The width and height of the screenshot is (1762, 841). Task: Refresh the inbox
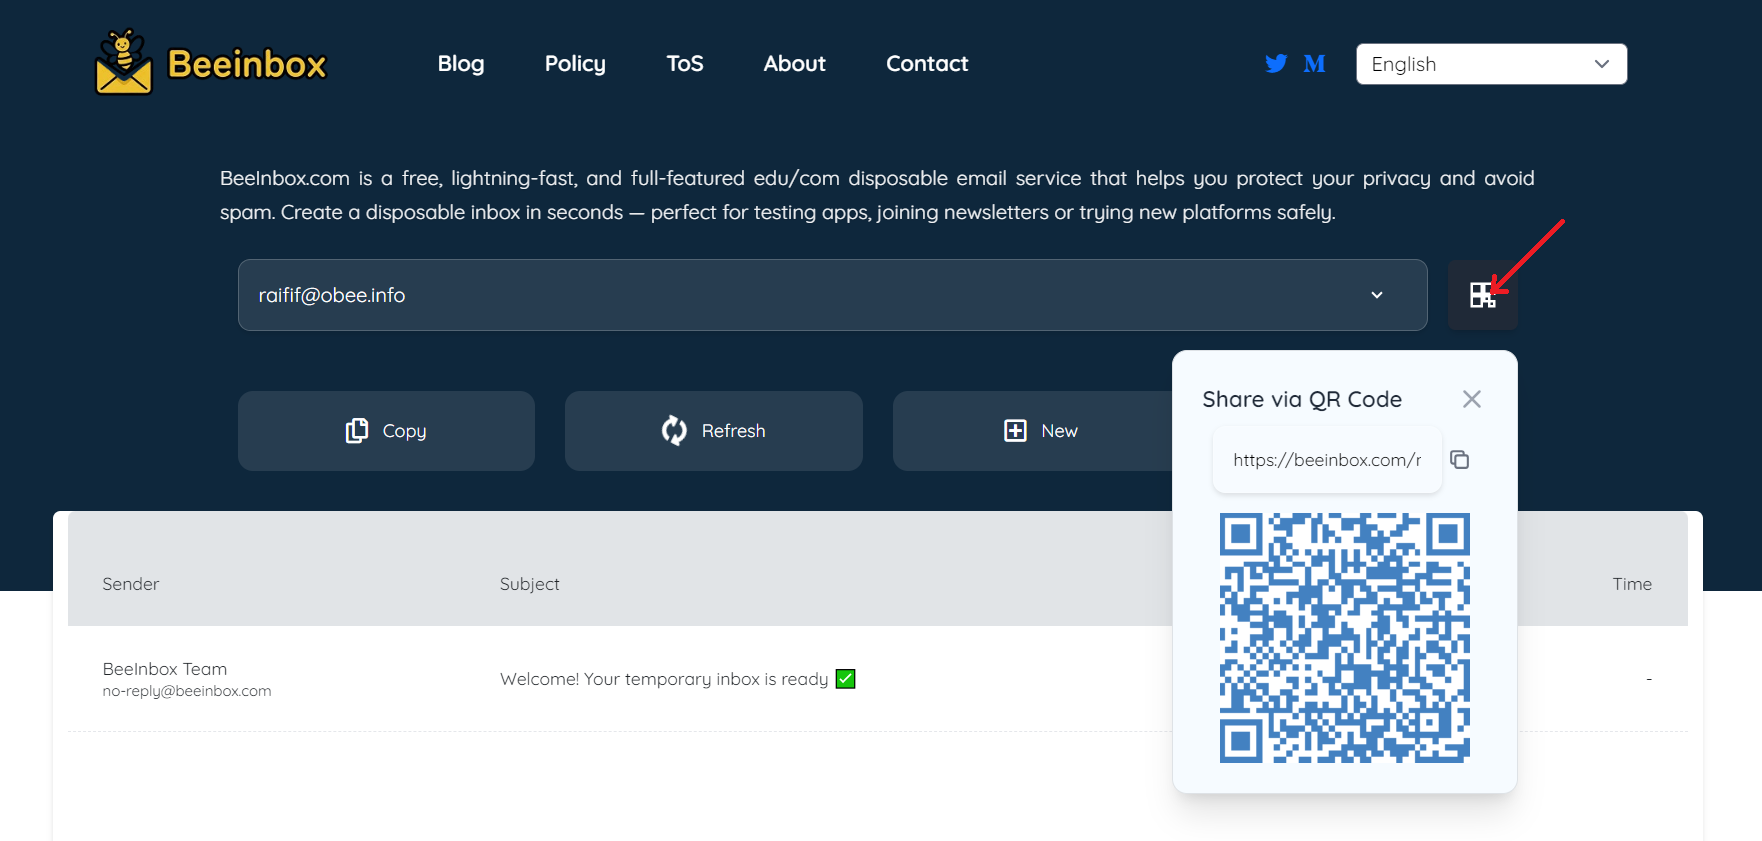713,431
